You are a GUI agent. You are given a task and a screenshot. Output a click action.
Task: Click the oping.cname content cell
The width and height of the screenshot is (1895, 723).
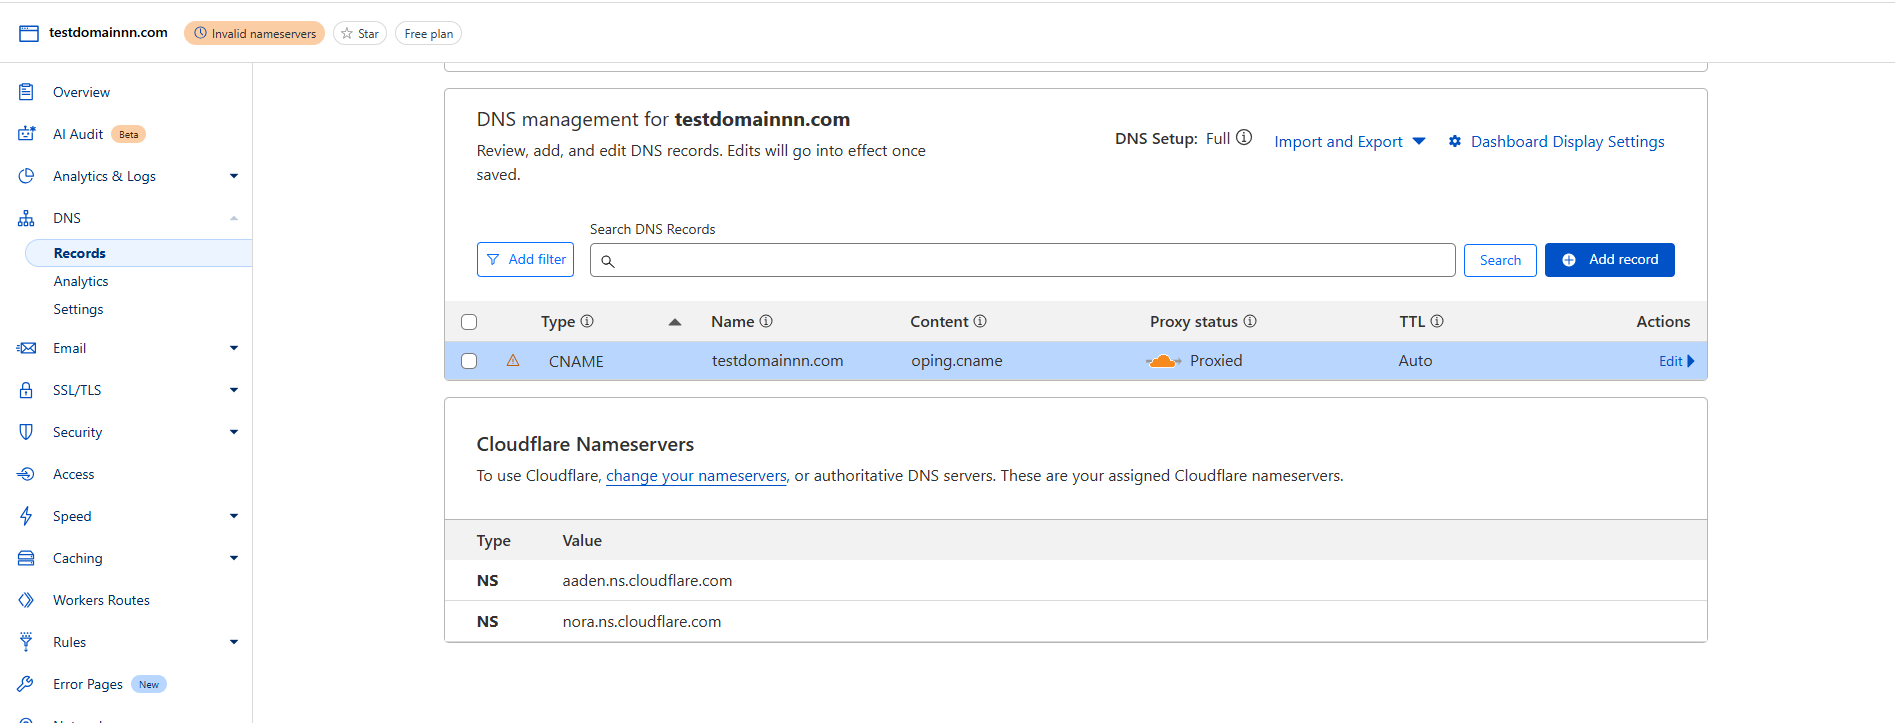pos(956,361)
